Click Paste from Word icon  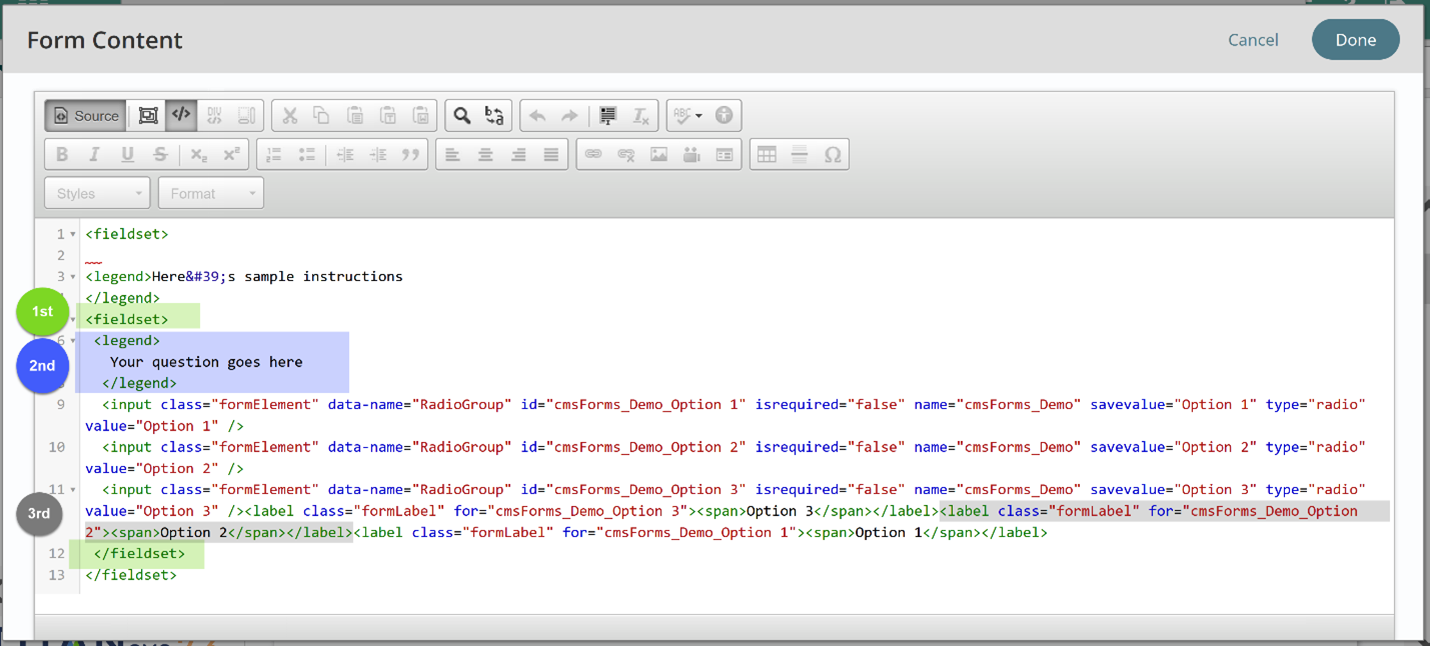pos(421,116)
